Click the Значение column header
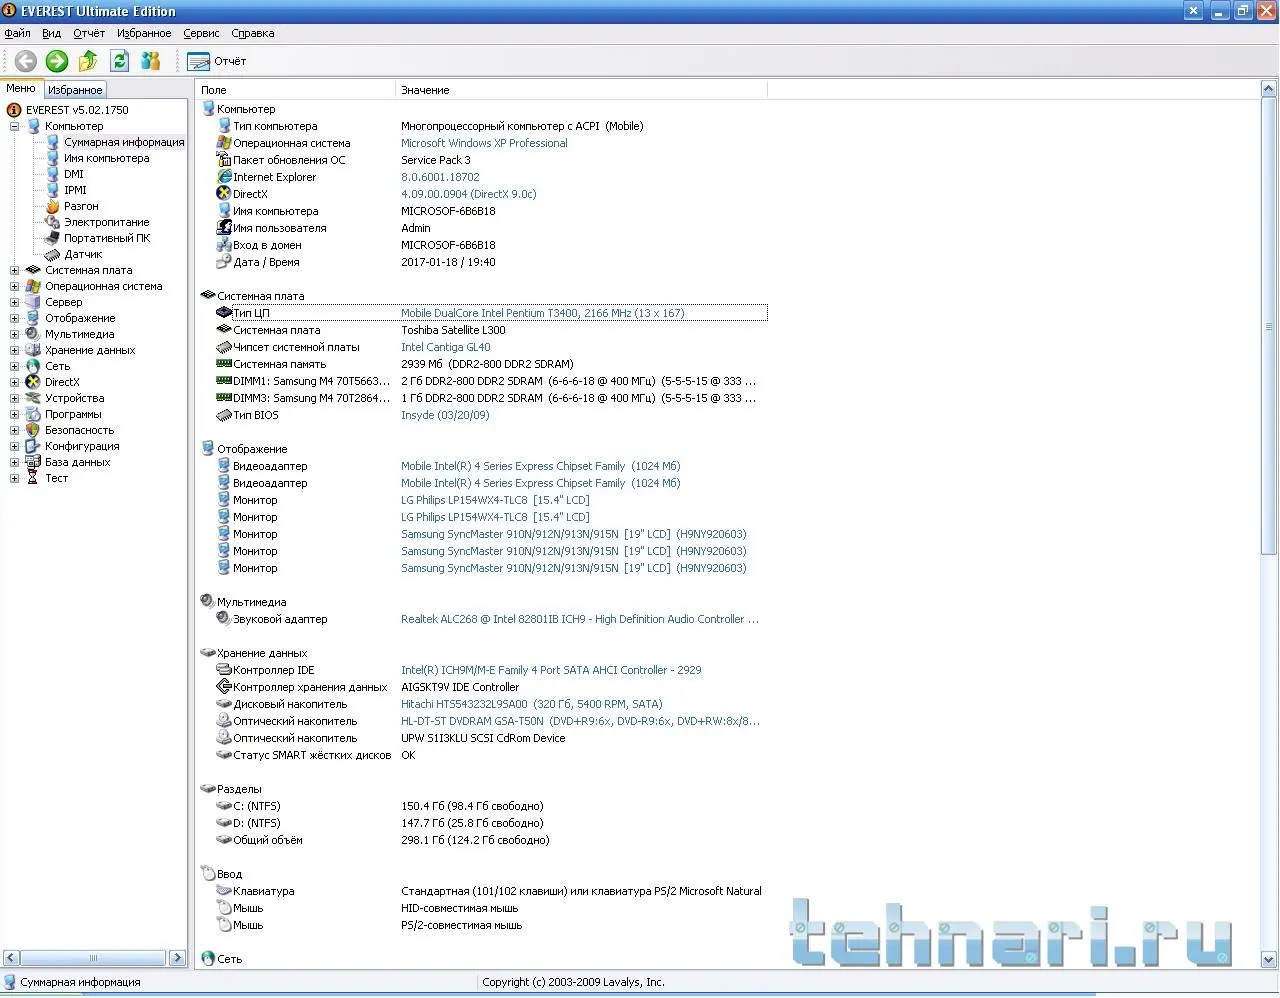Image resolution: width=1280 pixels, height=998 pixels. [x=581, y=90]
